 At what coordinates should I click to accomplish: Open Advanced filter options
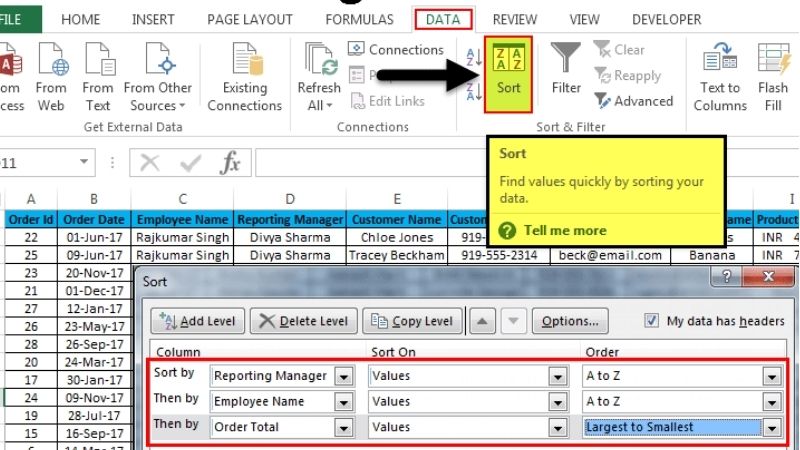point(634,101)
